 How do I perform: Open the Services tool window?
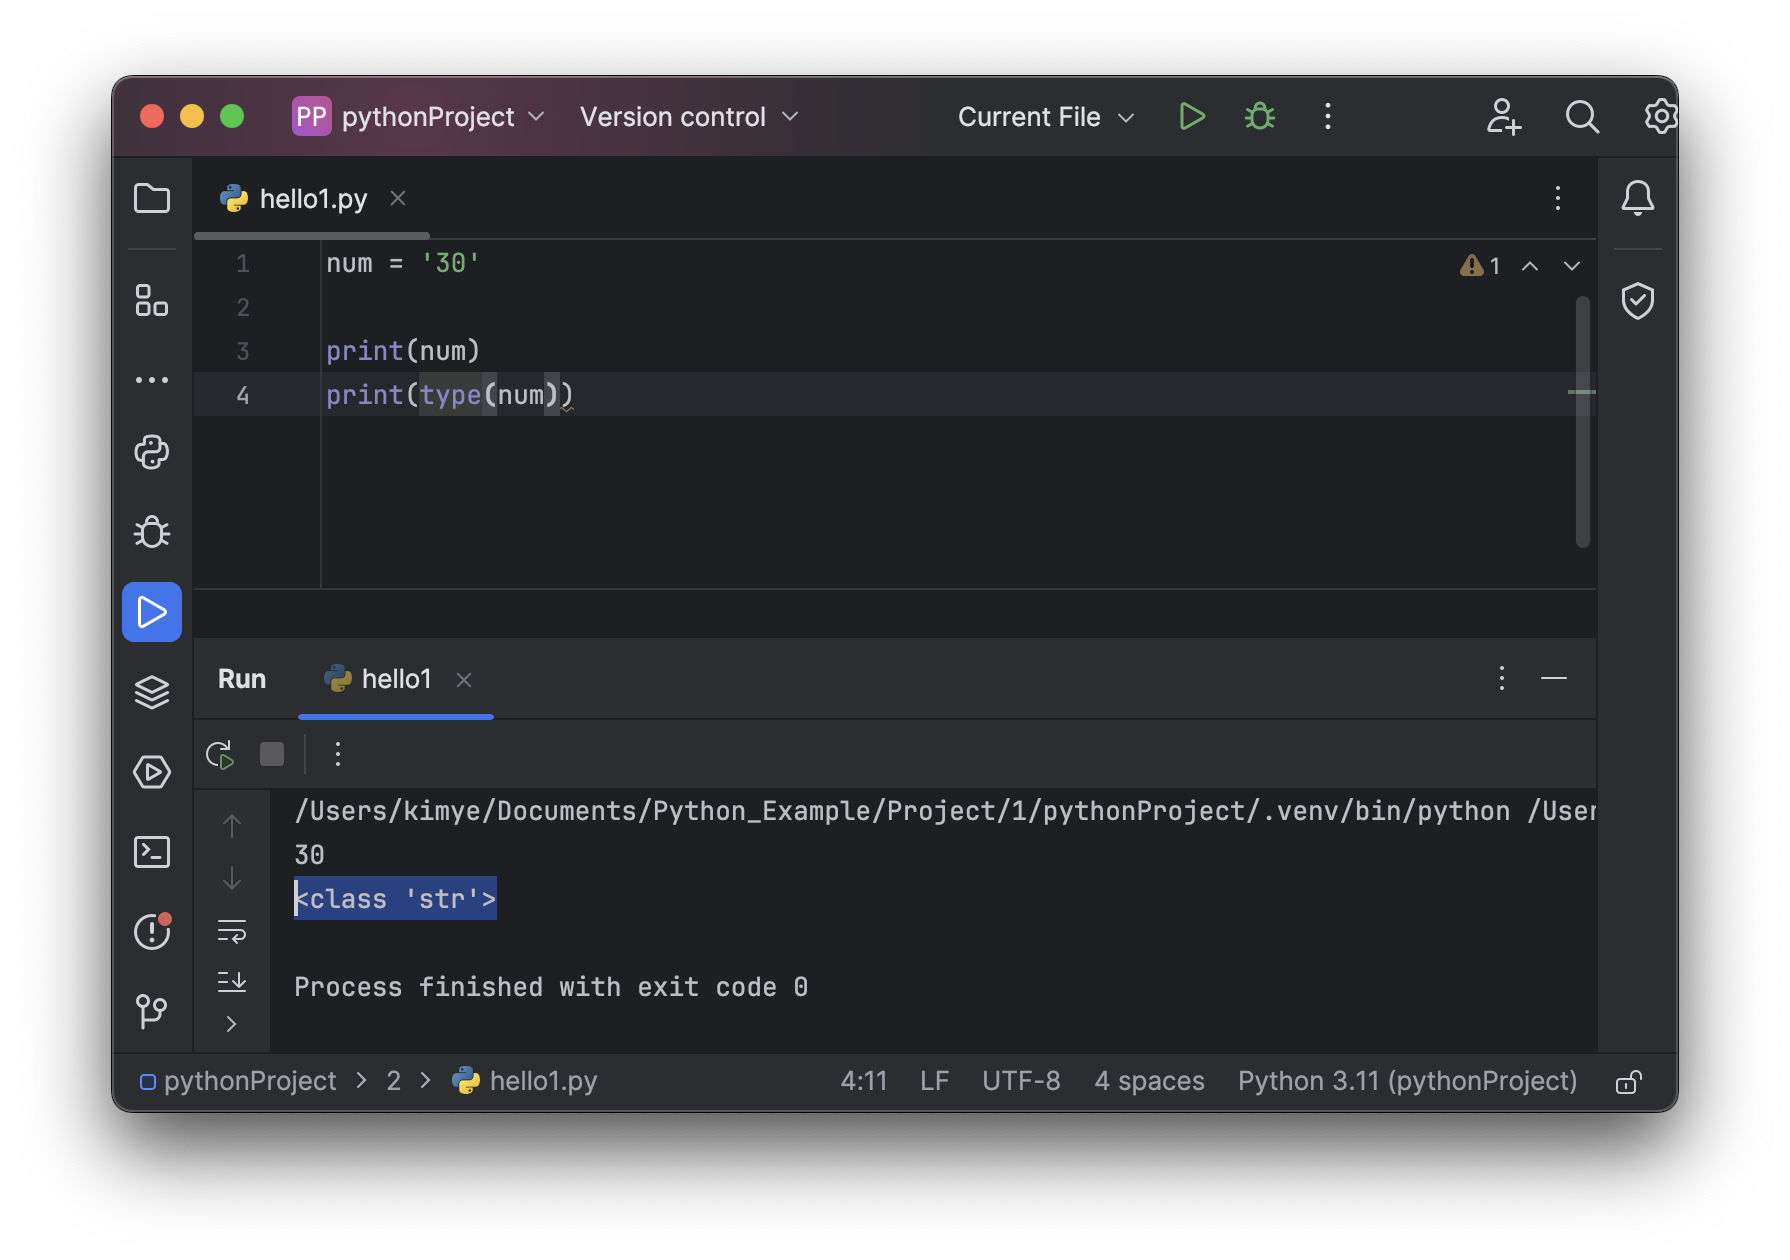click(152, 772)
